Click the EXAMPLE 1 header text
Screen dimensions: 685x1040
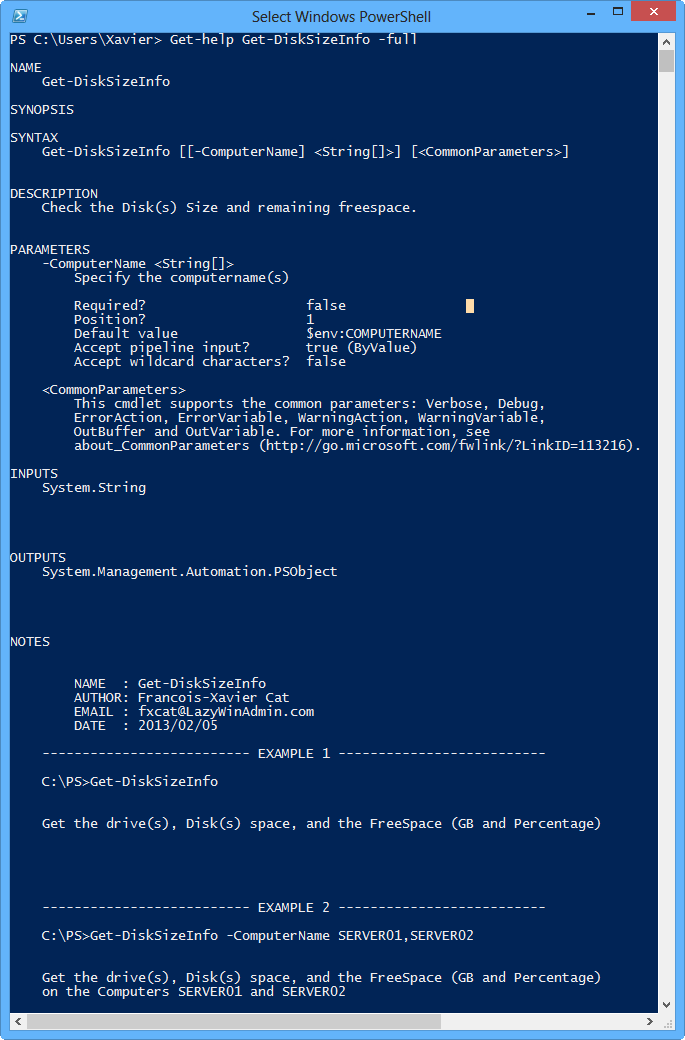[x=294, y=754]
